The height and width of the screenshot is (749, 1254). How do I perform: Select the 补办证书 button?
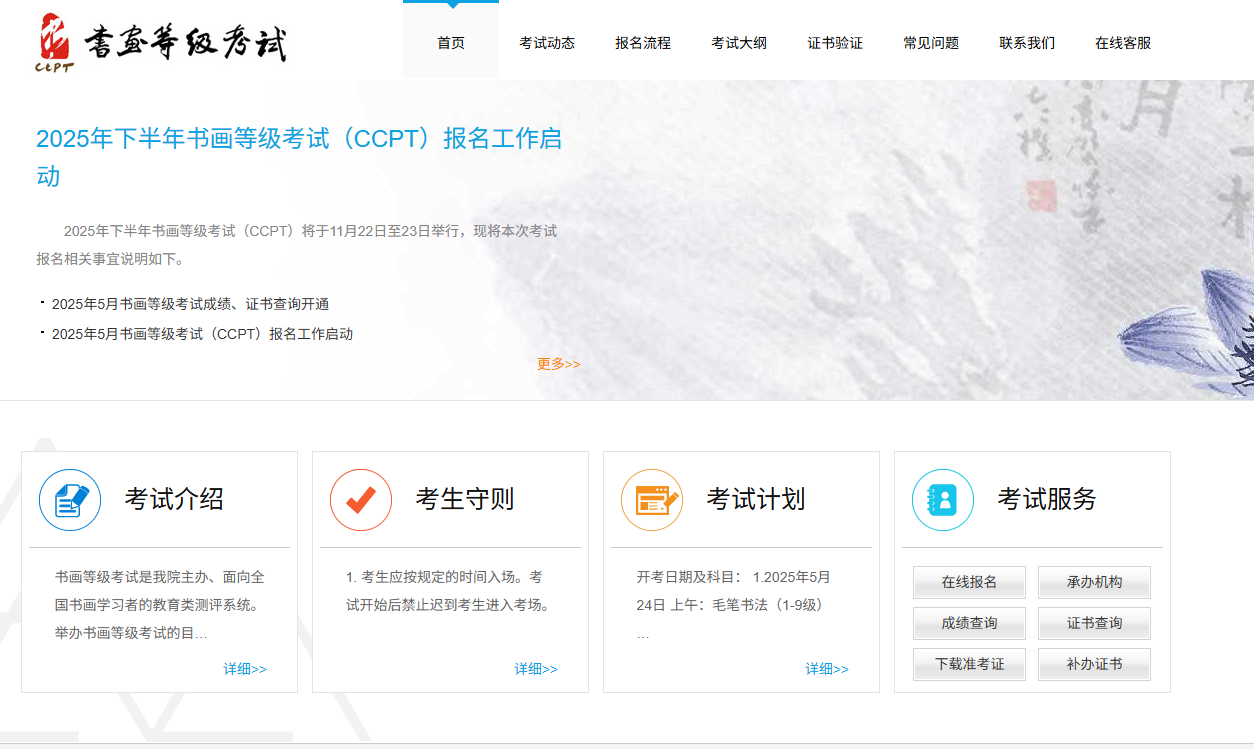(x=1094, y=664)
